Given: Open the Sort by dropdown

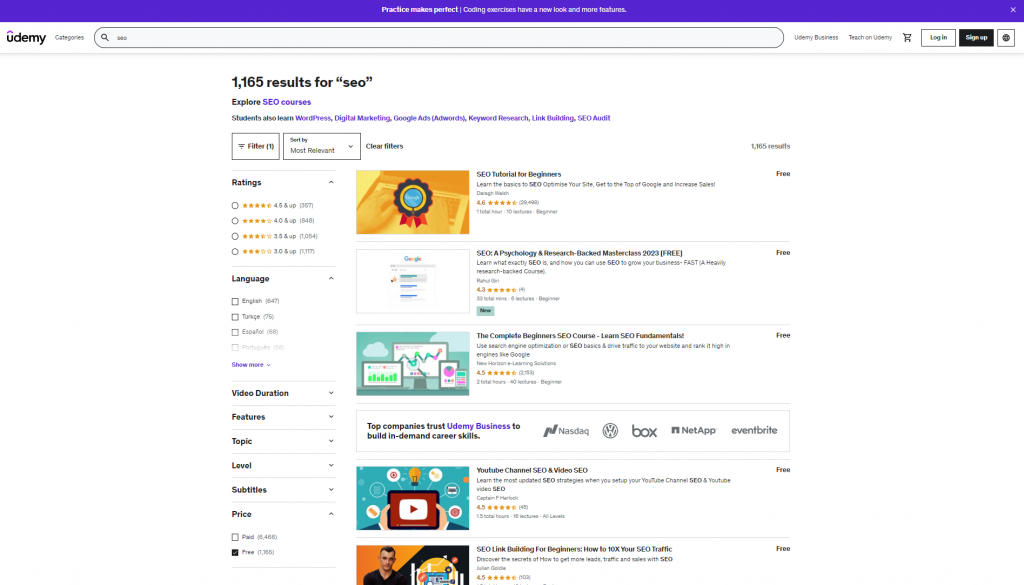Looking at the screenshot, I should point(321,146).
